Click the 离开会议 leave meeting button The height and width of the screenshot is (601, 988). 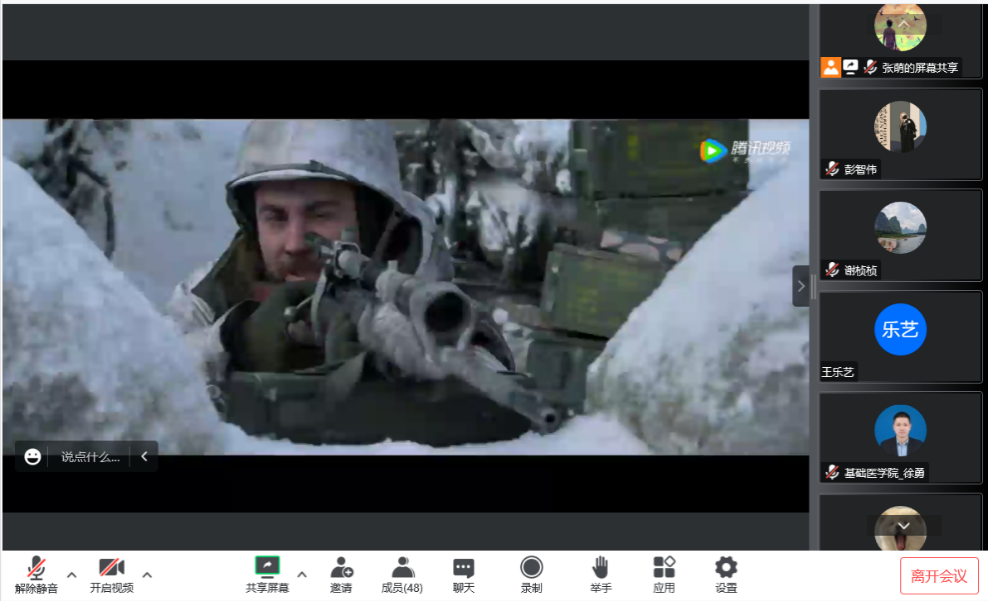[939, 576]
